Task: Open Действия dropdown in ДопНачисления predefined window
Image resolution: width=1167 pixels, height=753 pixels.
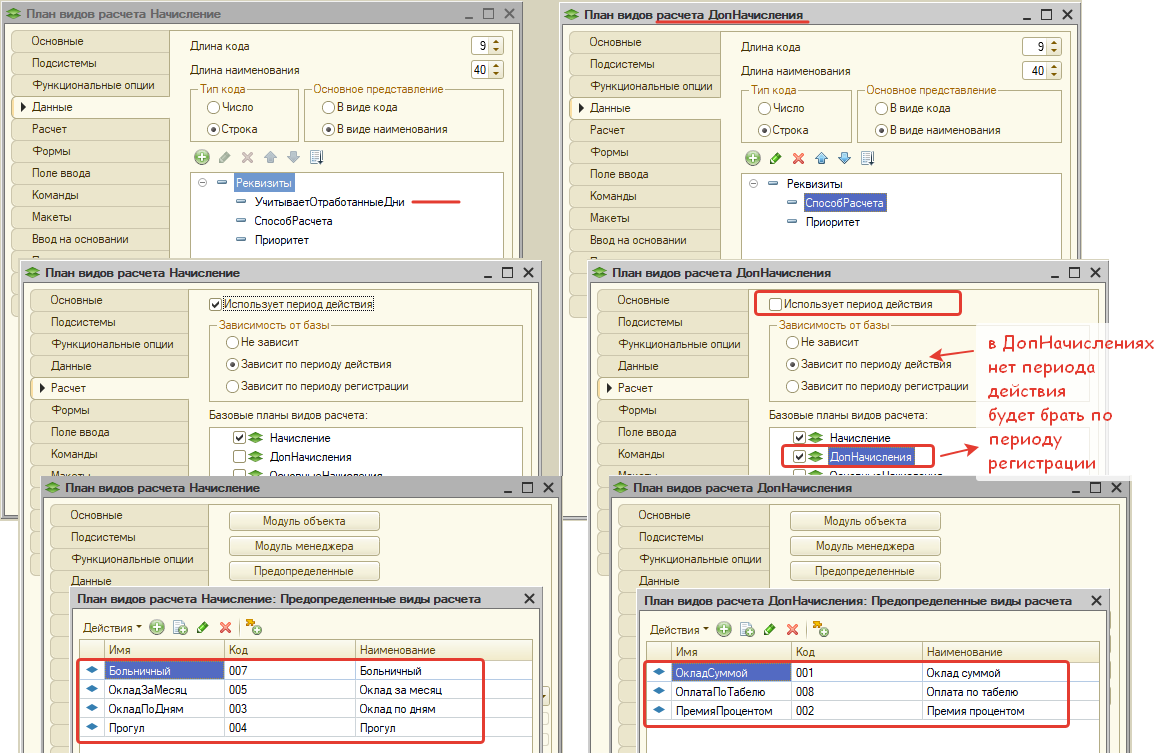Action: [x=680, y=629]
